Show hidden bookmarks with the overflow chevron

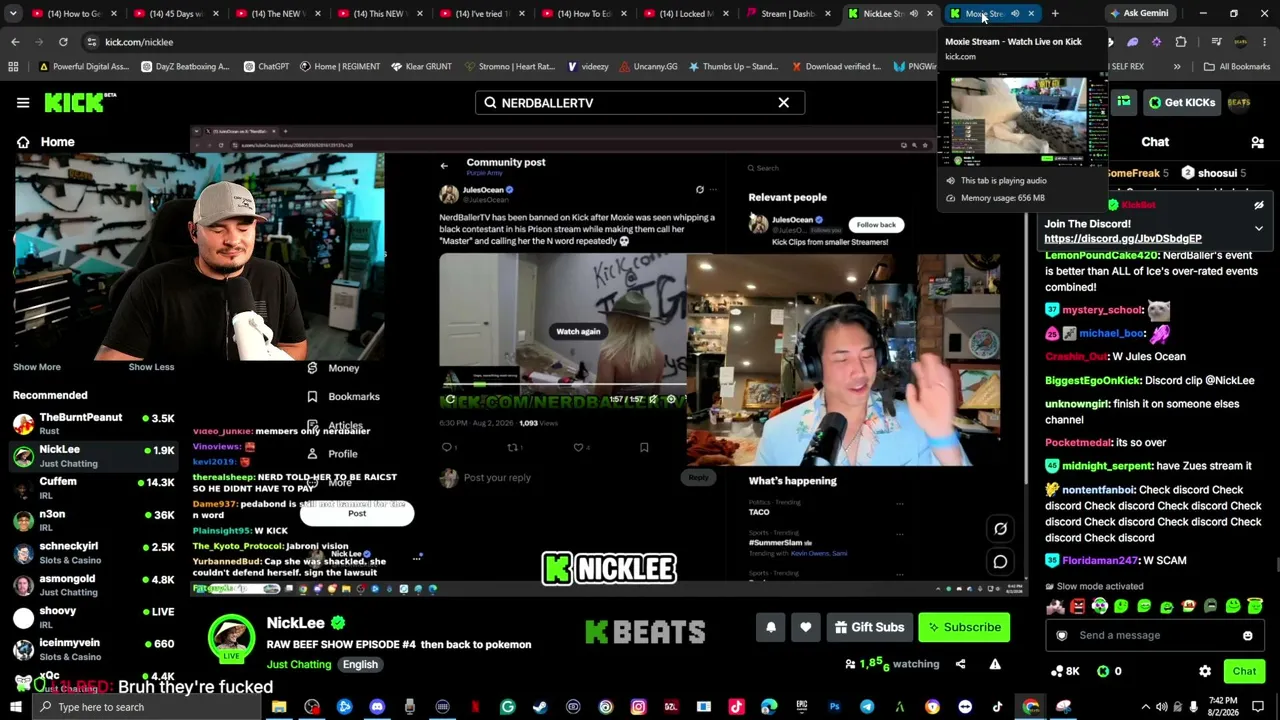[x=1177, y=67]
